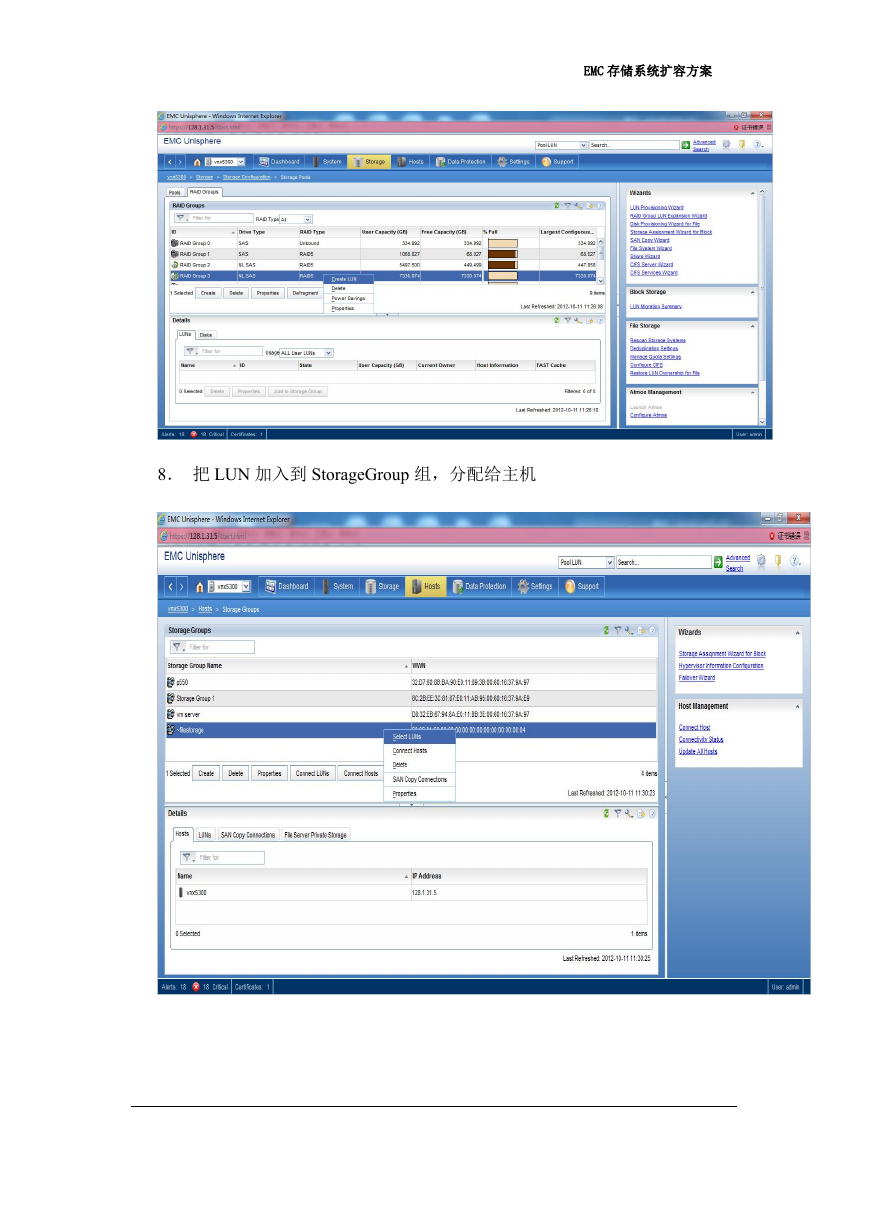Select RAID Group 0 row in upper window

click(x=385, y=243)
